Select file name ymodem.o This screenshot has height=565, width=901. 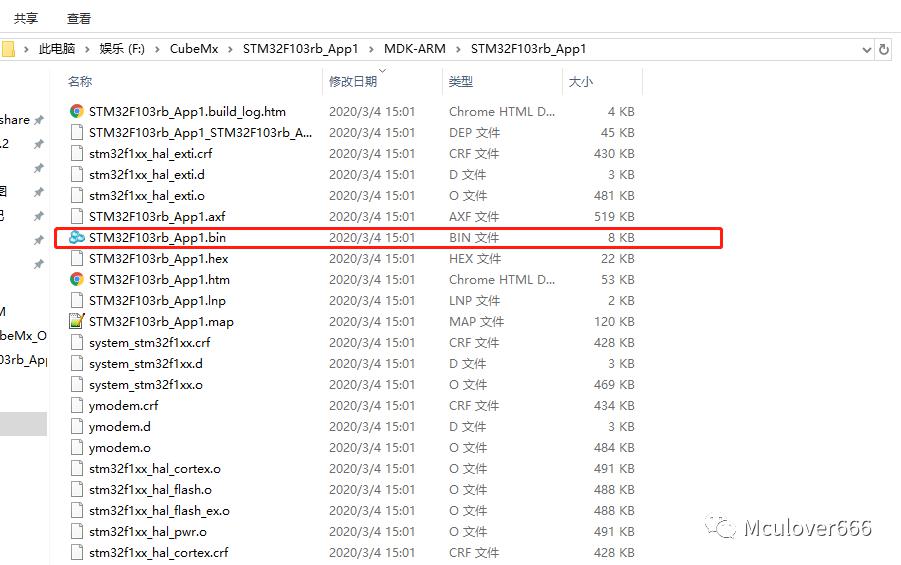(x=120, y=448)
